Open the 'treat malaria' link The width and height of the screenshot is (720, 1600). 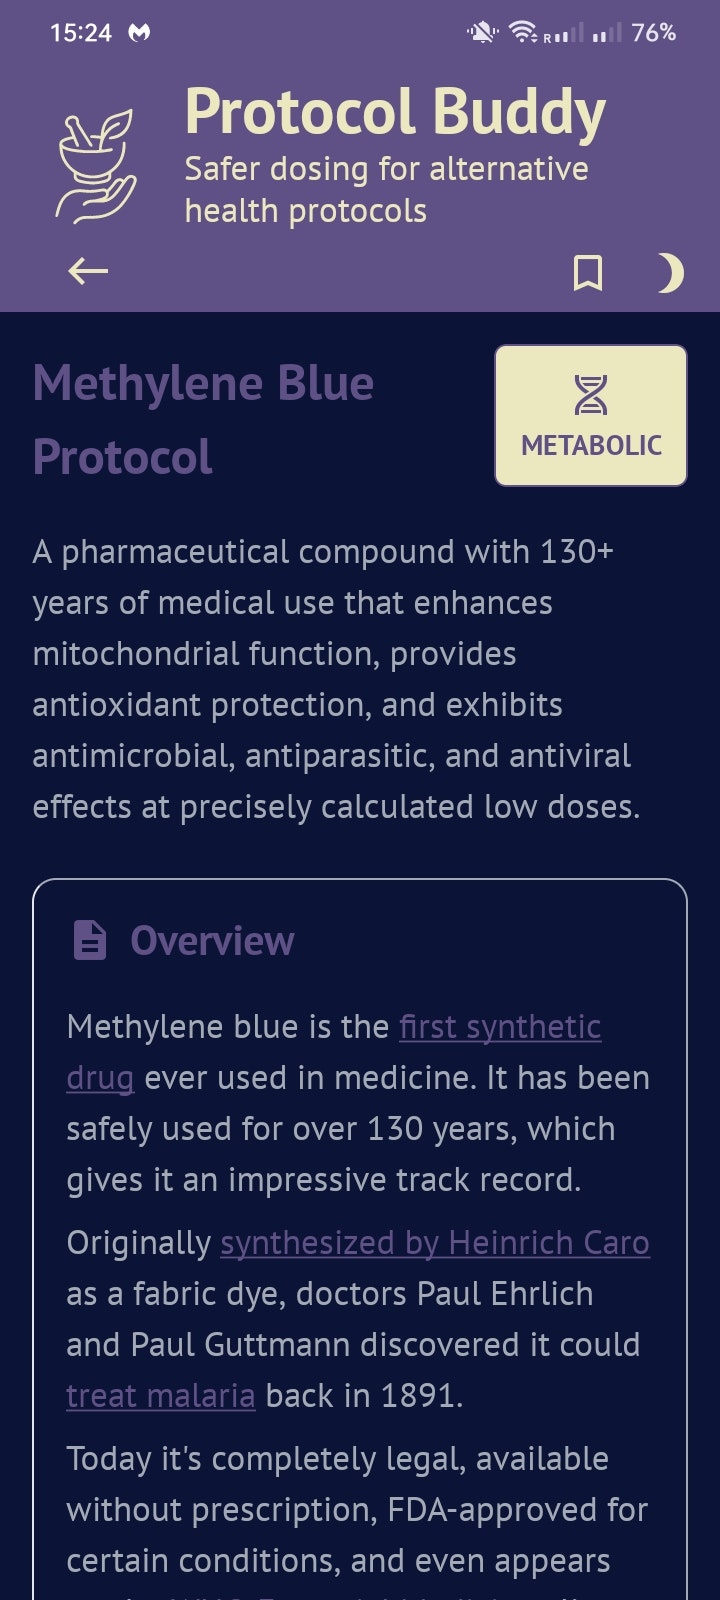[x=161, y=1395]
